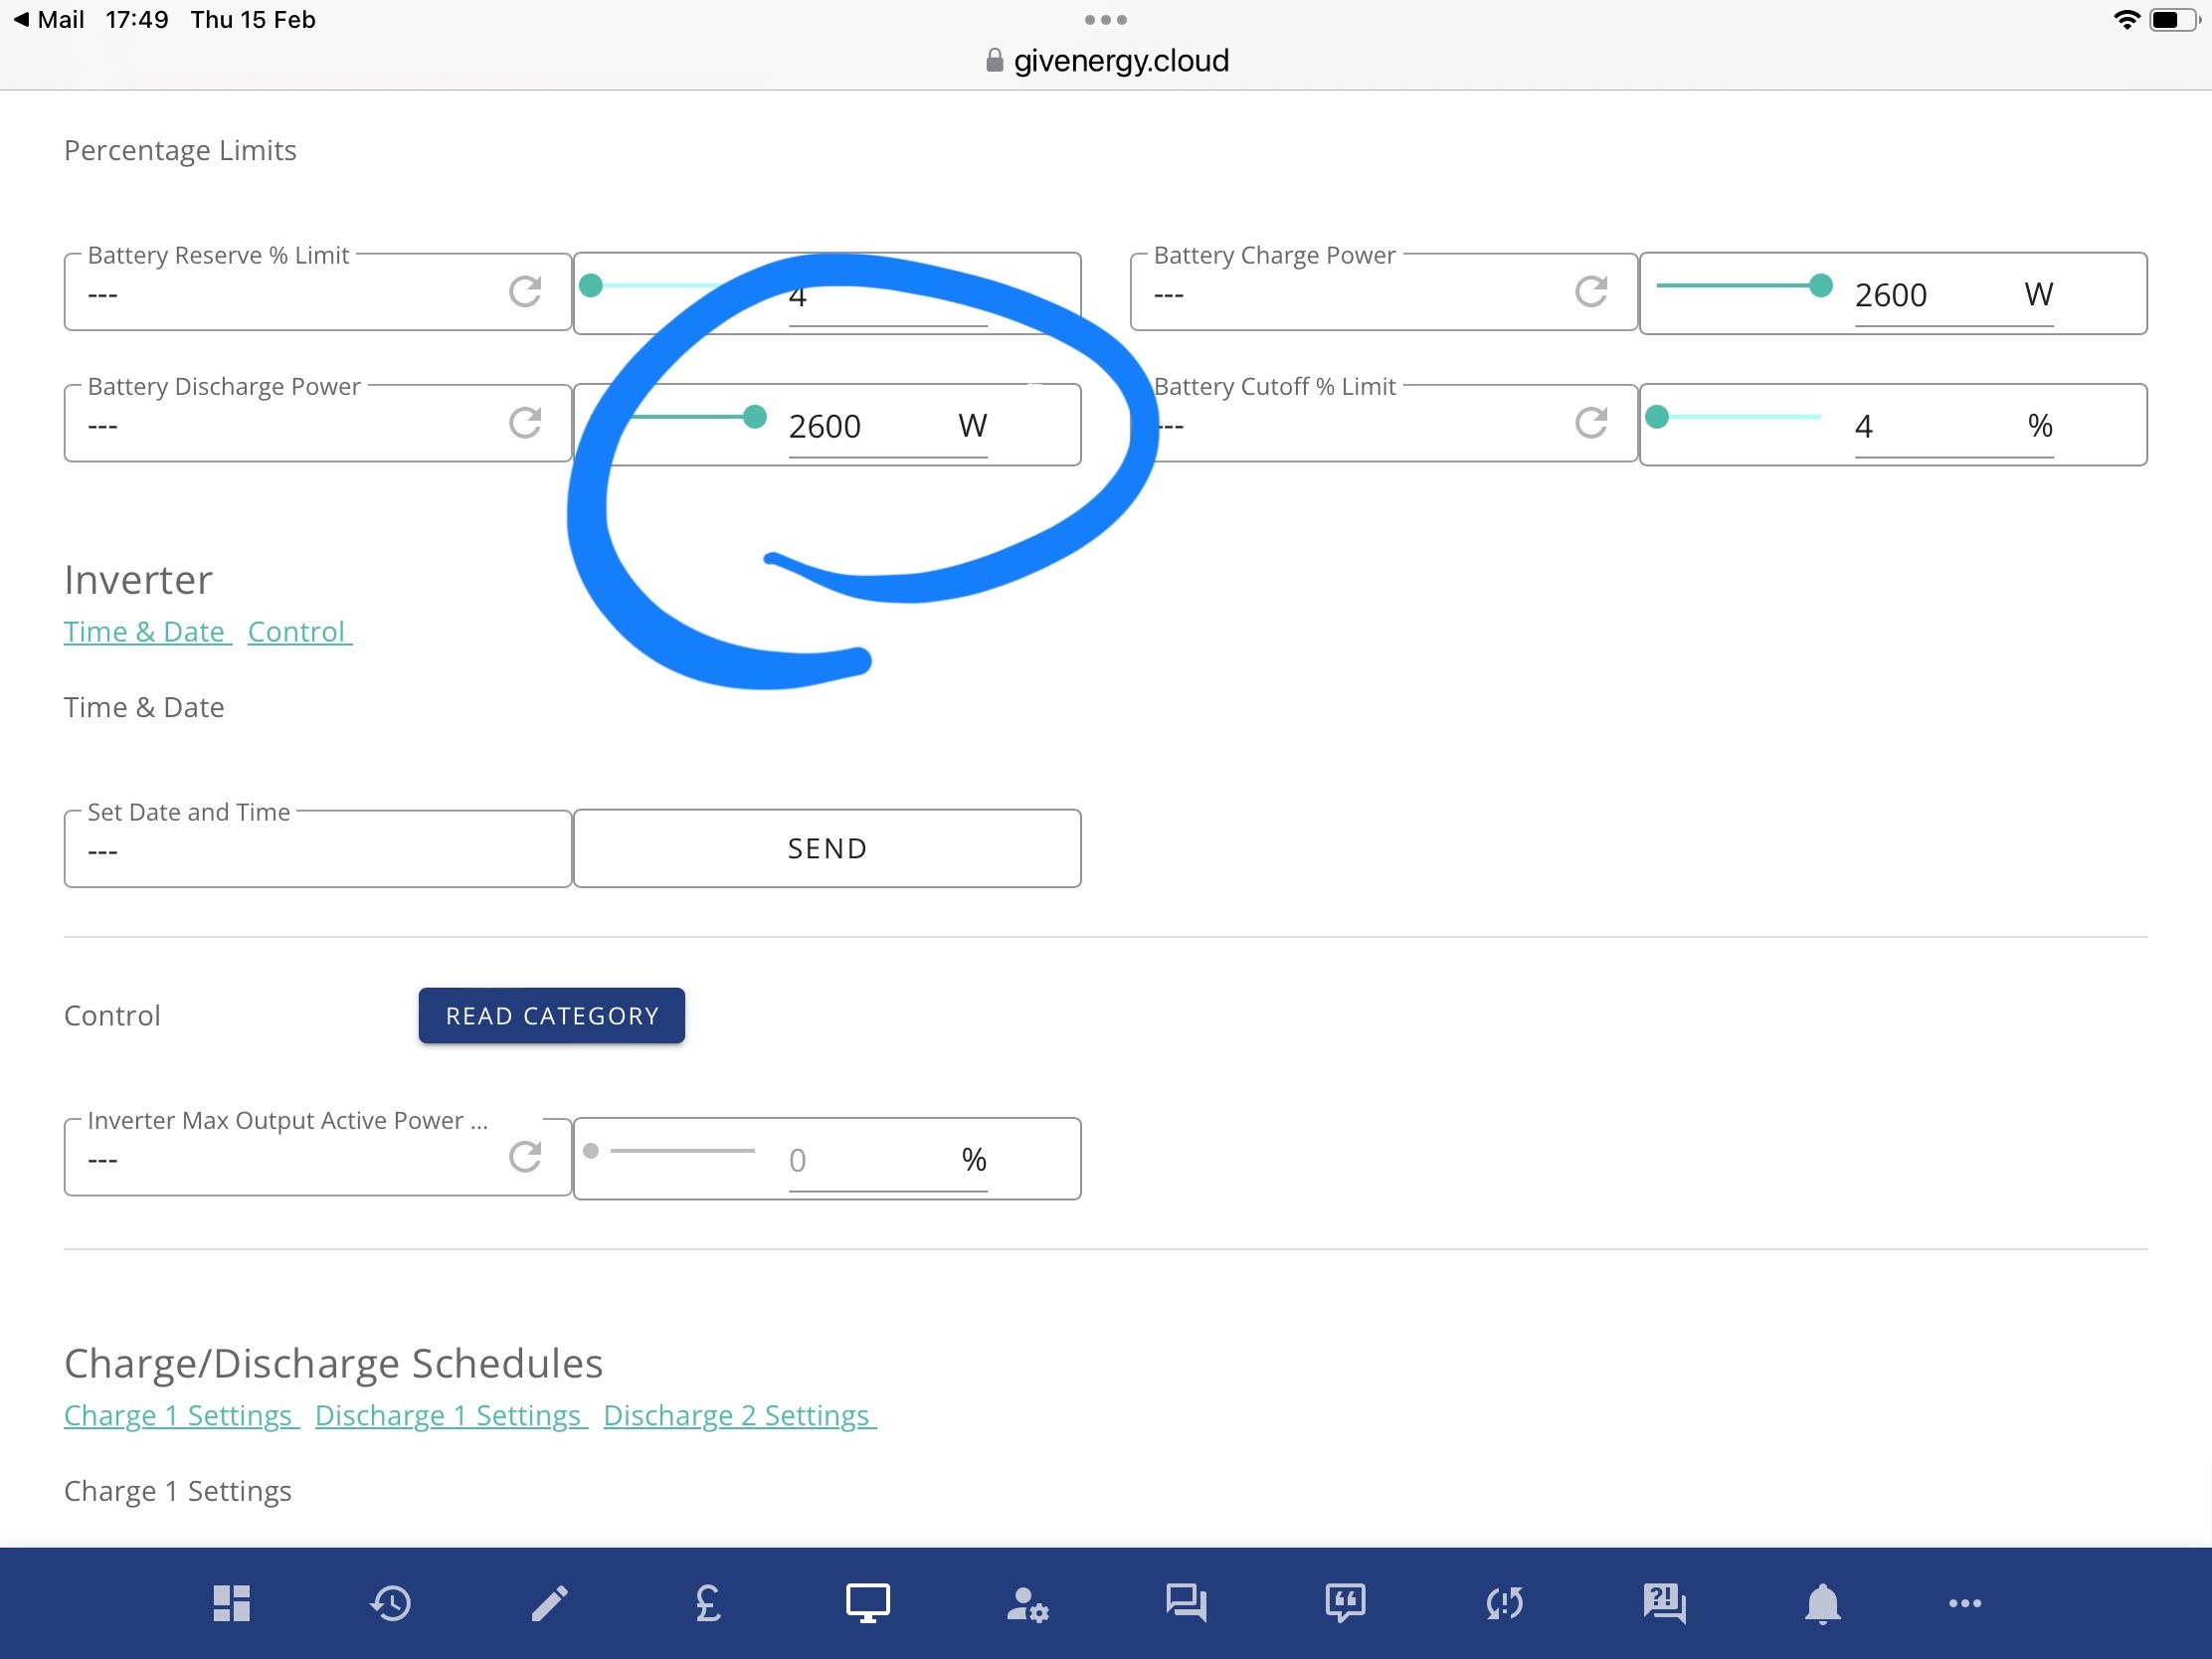Go back to Mail app via status bar
Image resolution: width=2212 pixels, height=1659 pixels.
(x=48, y=20)
